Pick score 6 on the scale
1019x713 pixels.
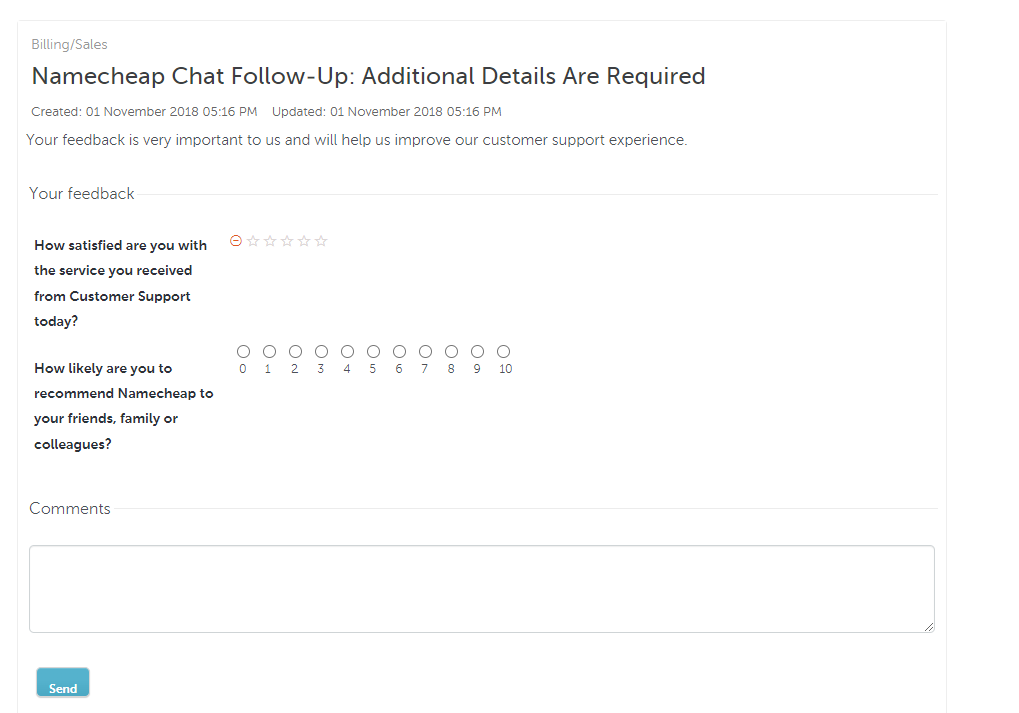pyautogui.click(x=399, y=351)
